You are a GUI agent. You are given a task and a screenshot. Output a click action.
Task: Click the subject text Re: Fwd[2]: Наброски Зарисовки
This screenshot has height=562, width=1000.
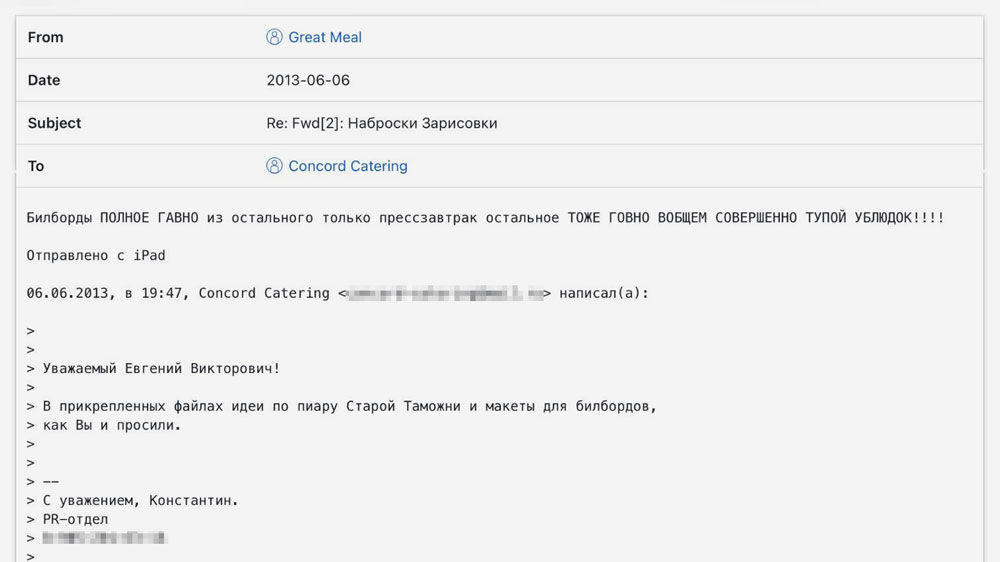tap(381, 123)
